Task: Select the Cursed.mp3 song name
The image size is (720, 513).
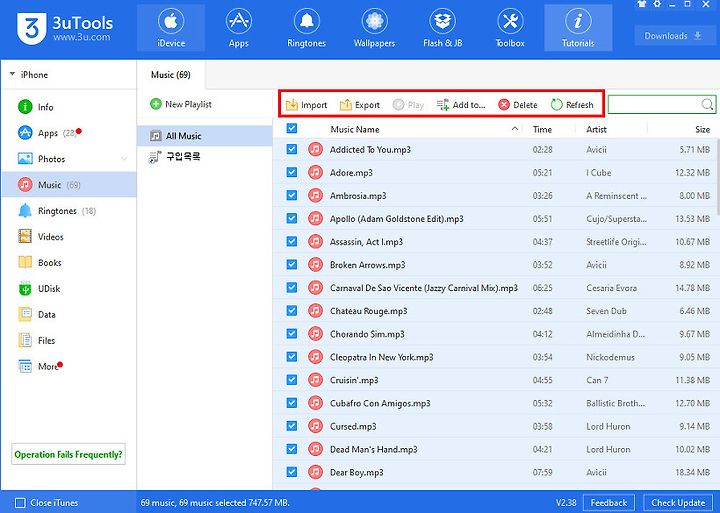Action: 353,426
